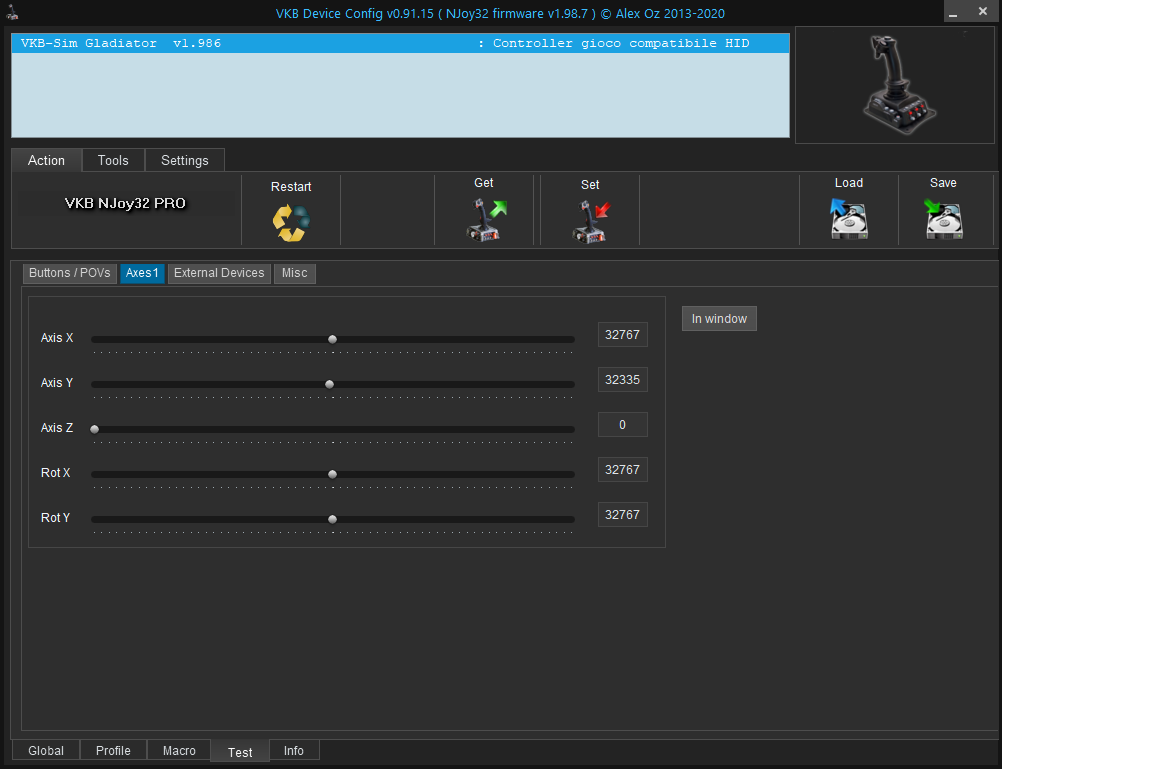Click the Axis X value field 32767
This screenshot has height=769, width=1152.
[x=622, y=335]
